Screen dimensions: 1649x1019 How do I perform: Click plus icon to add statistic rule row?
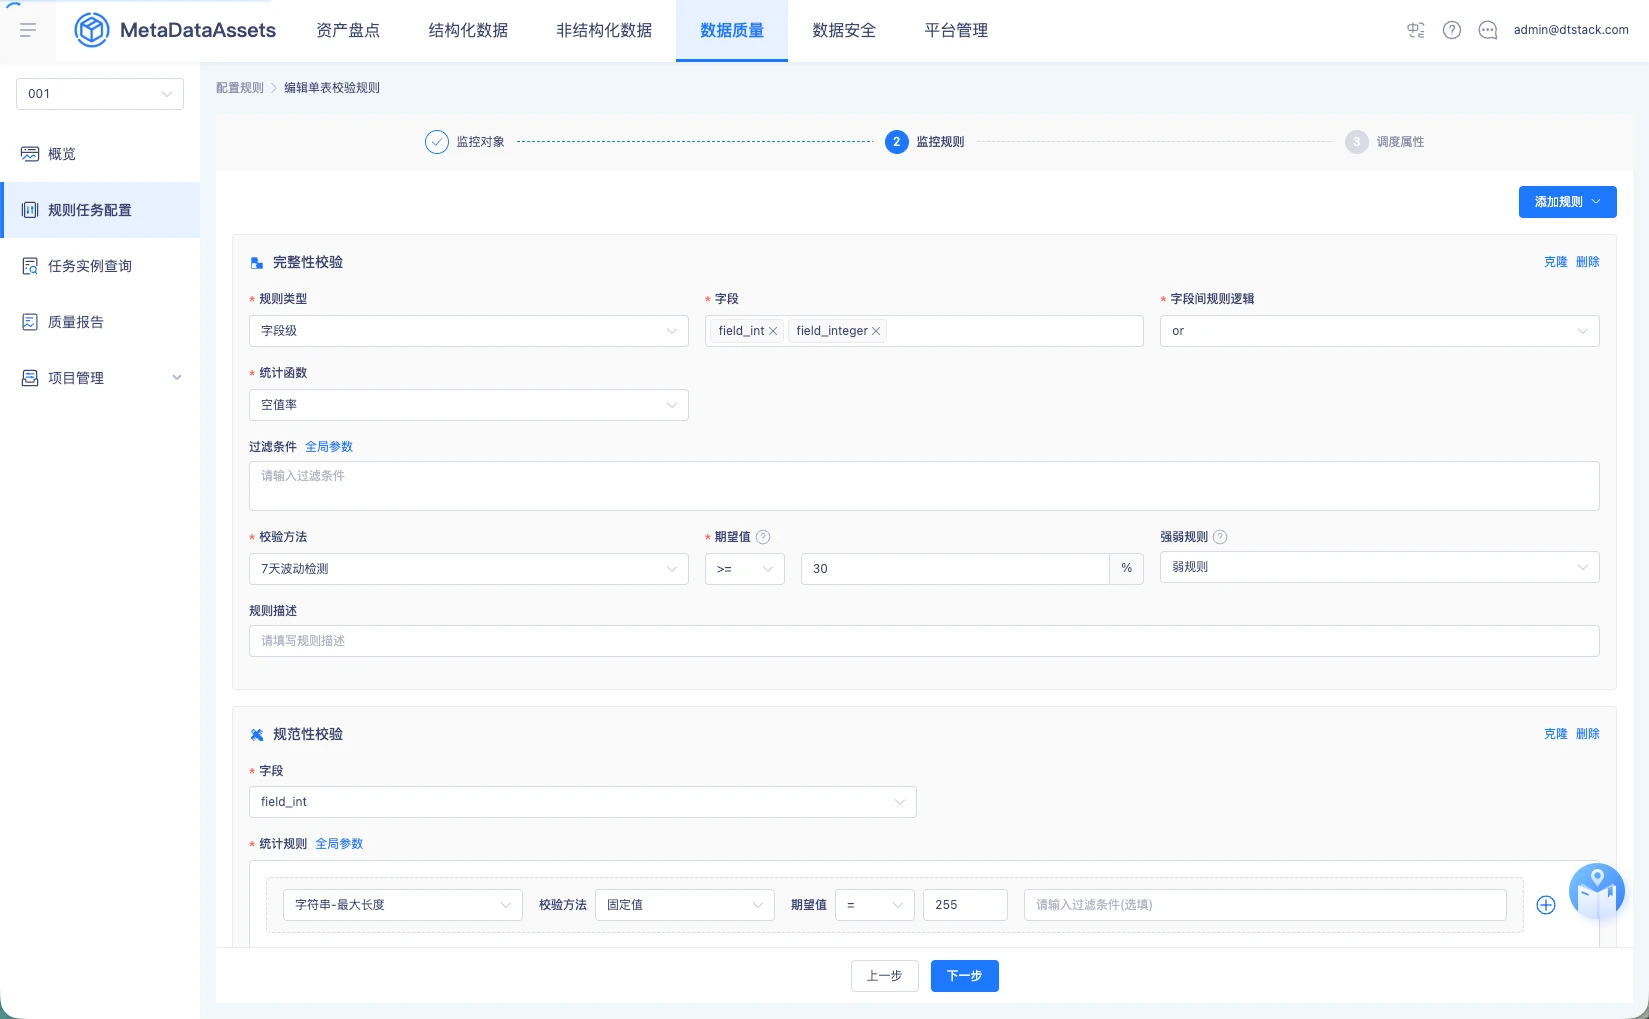click(x=1546, y=905)
